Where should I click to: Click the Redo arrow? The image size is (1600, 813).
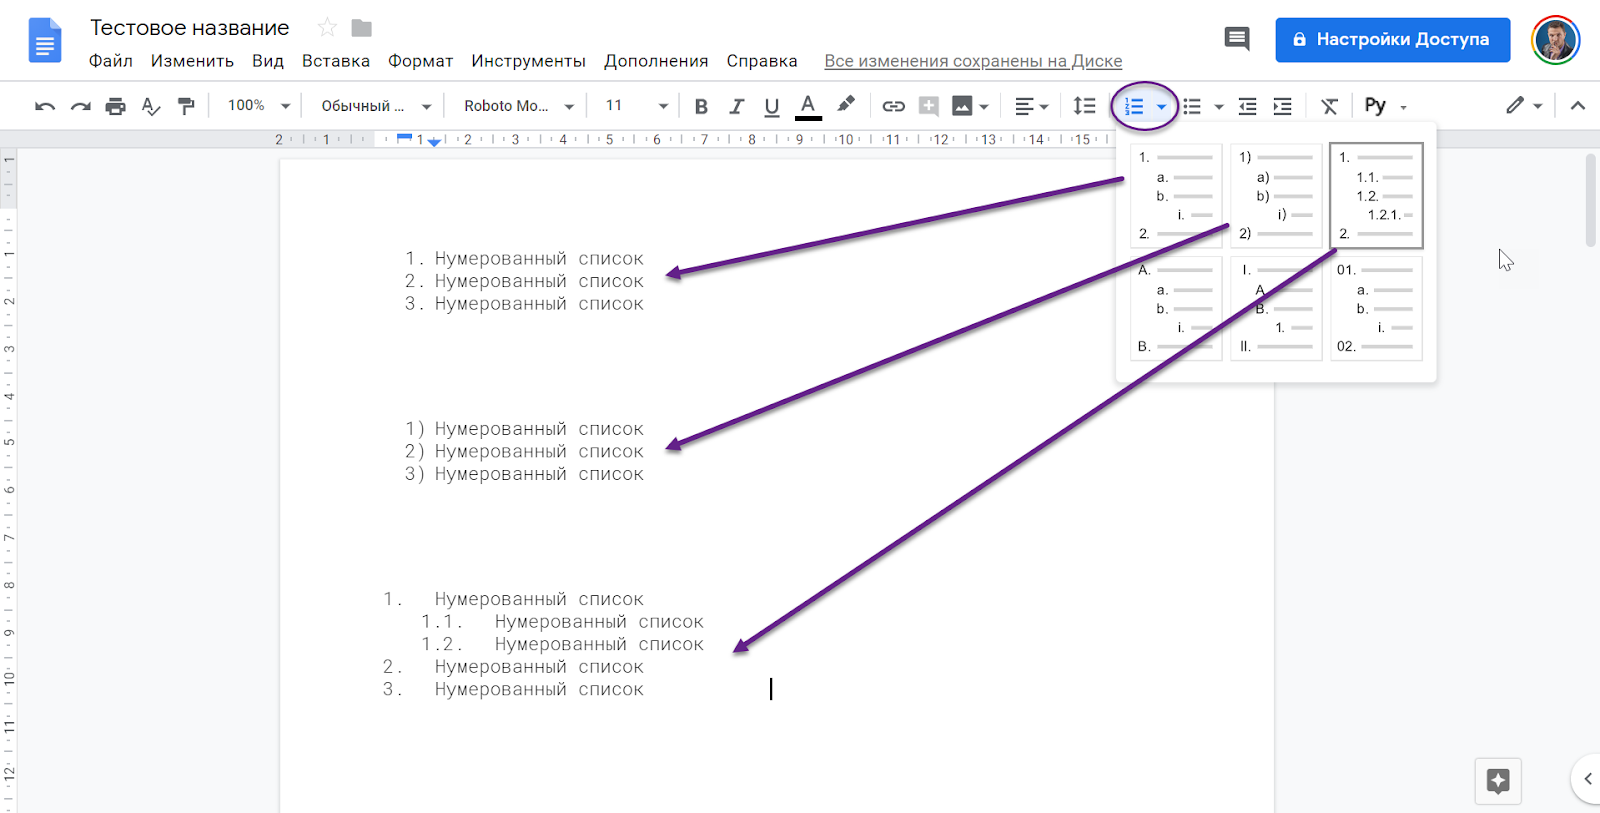click(x=80, y=106)
